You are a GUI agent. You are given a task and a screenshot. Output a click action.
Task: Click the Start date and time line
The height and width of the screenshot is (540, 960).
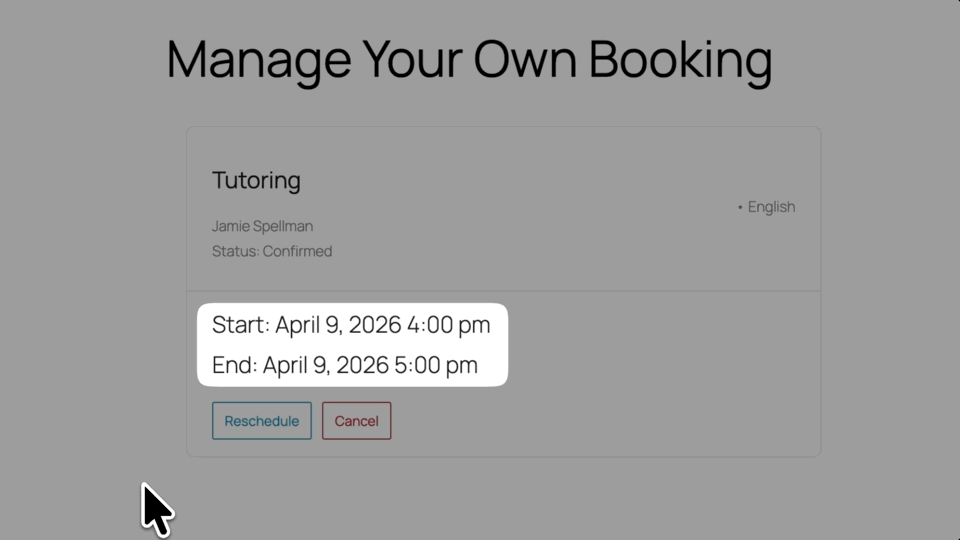coord(351,325)
